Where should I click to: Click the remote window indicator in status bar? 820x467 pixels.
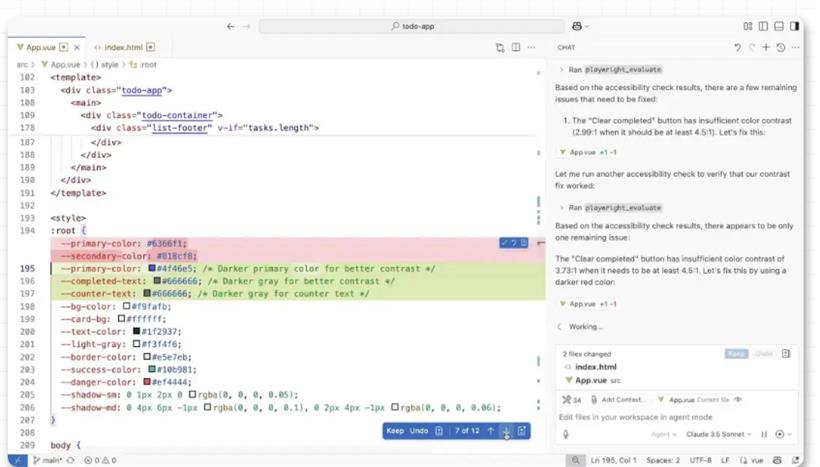(x=17, y=460)
